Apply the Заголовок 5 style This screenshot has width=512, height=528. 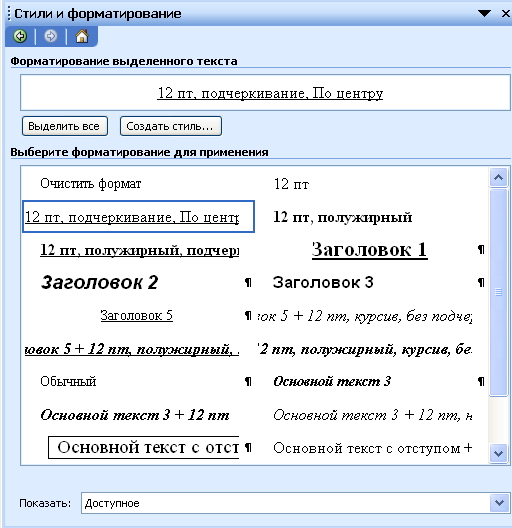coord(138,316)
